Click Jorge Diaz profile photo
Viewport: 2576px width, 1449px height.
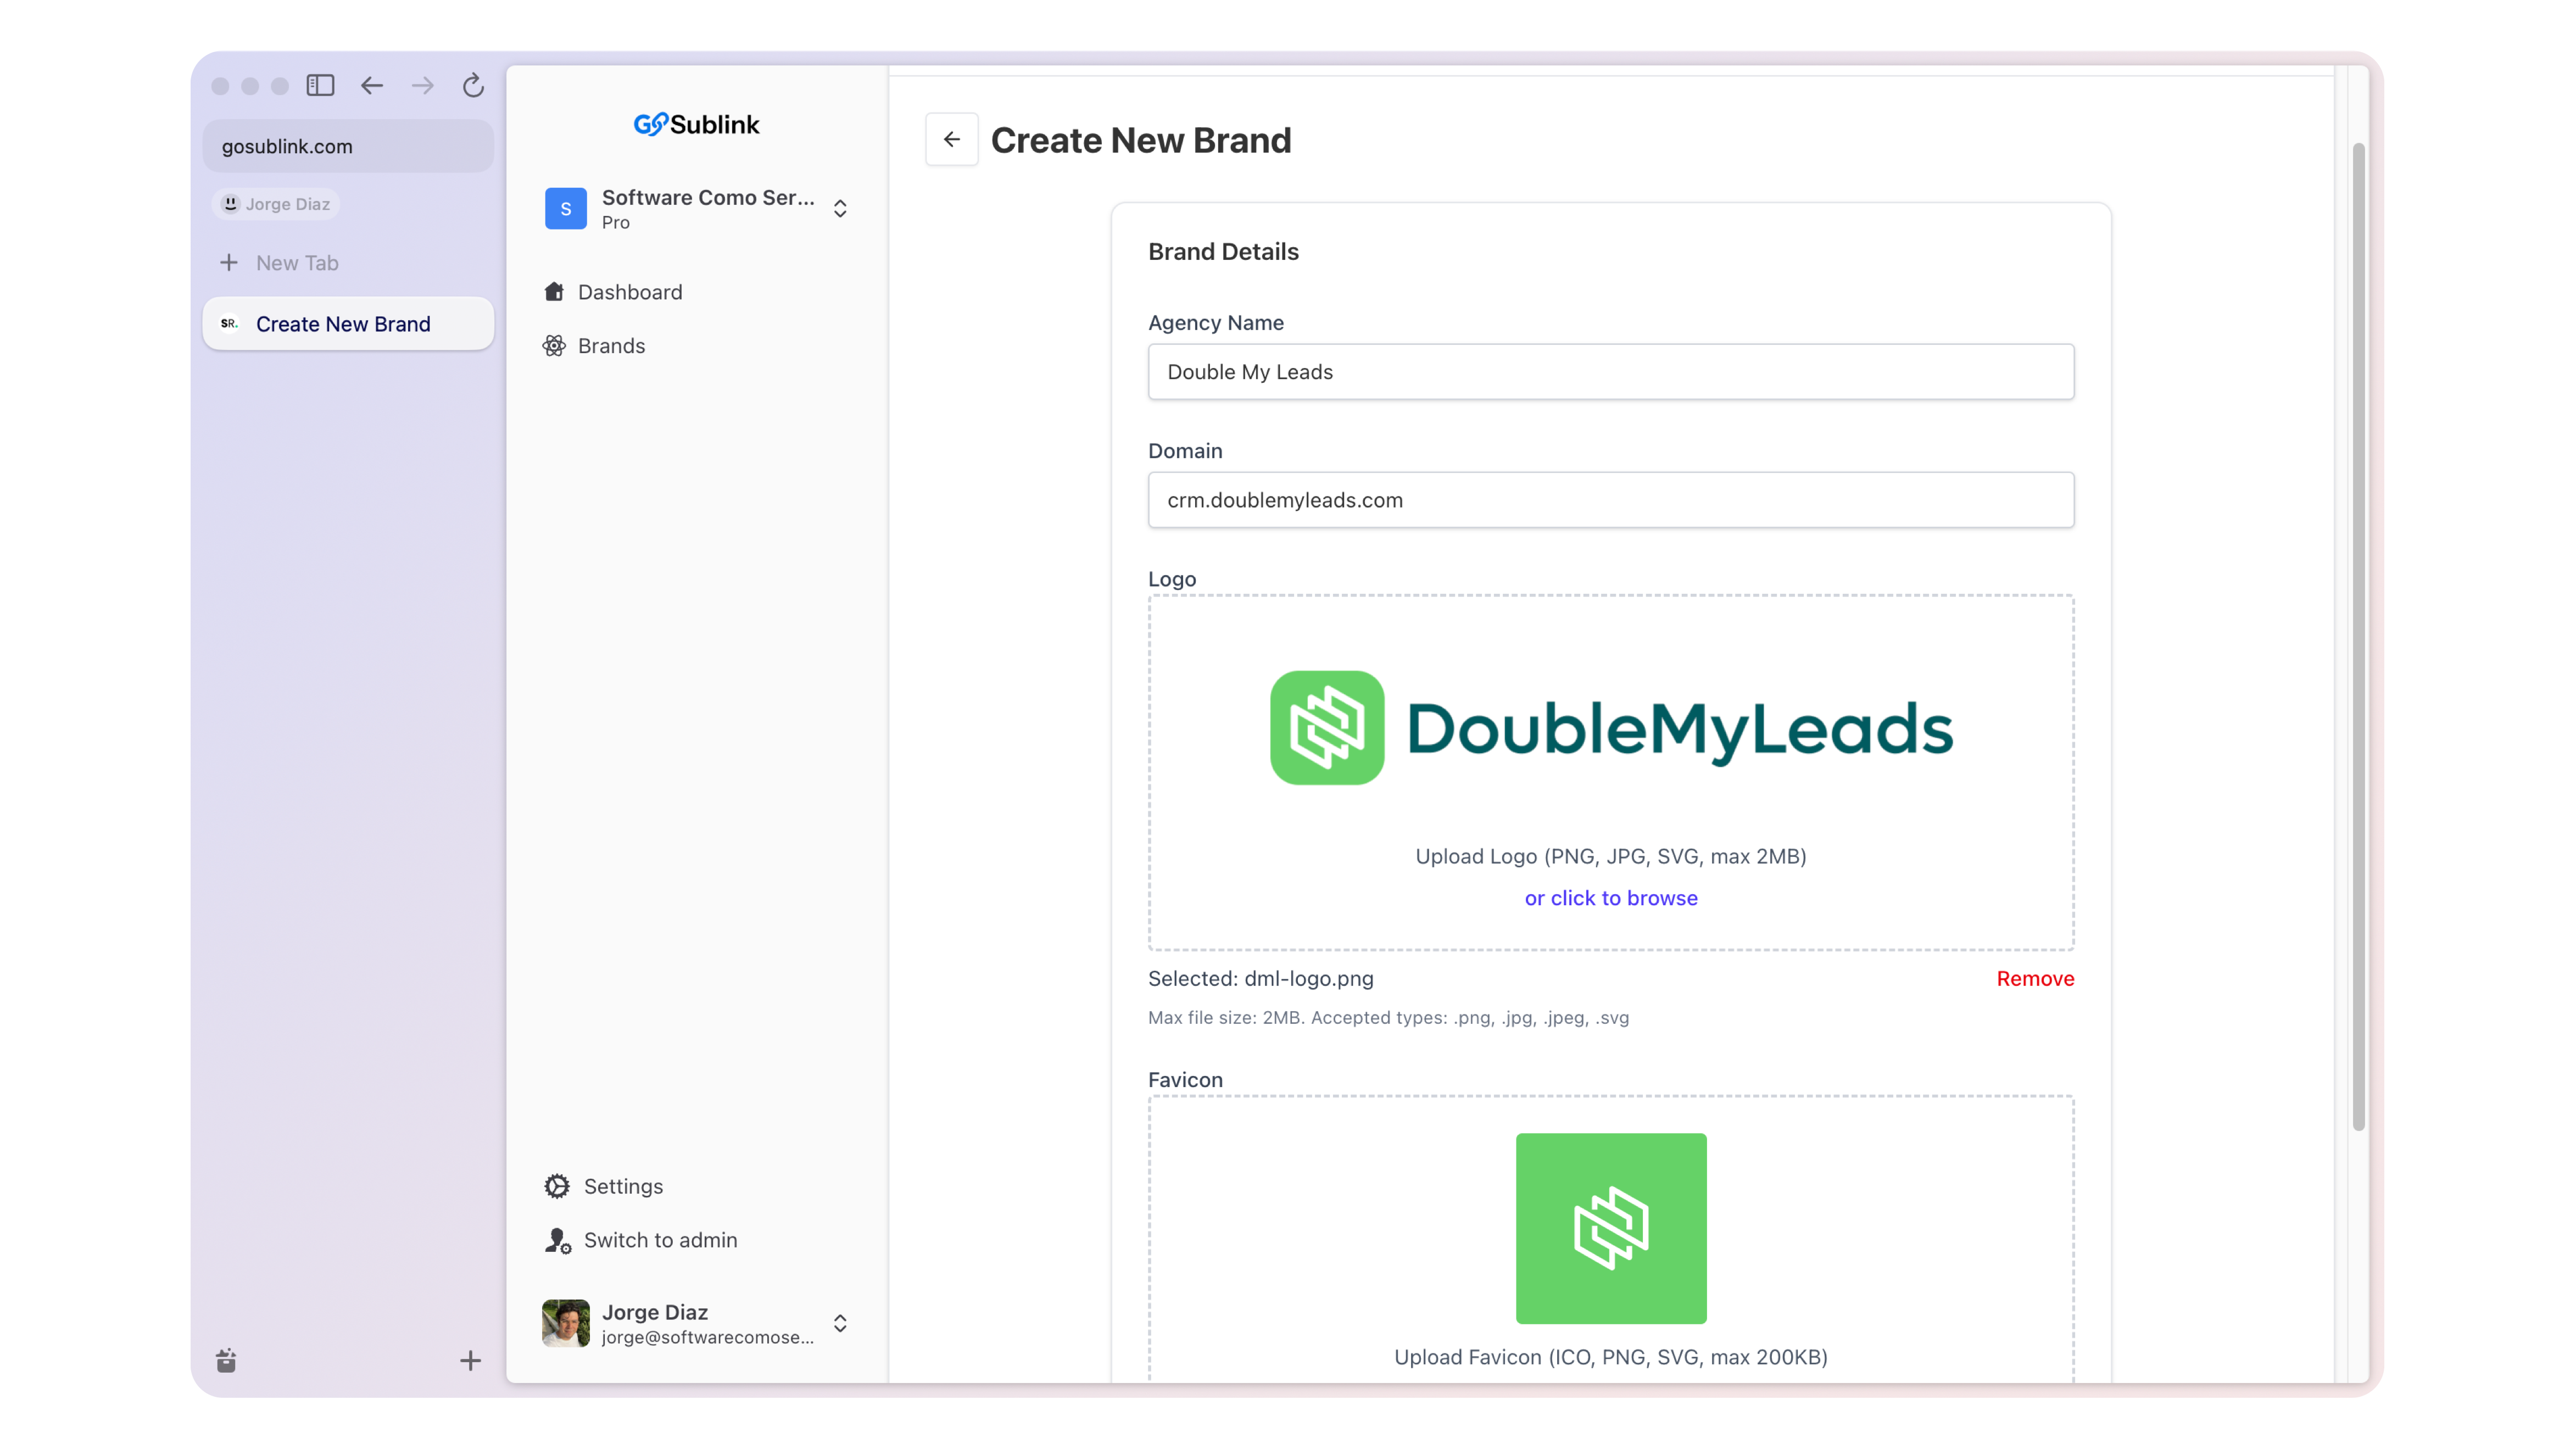[566, 1323]
